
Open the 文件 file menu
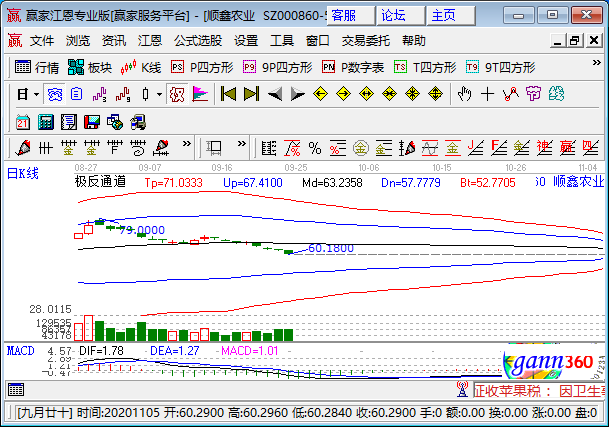42,40
